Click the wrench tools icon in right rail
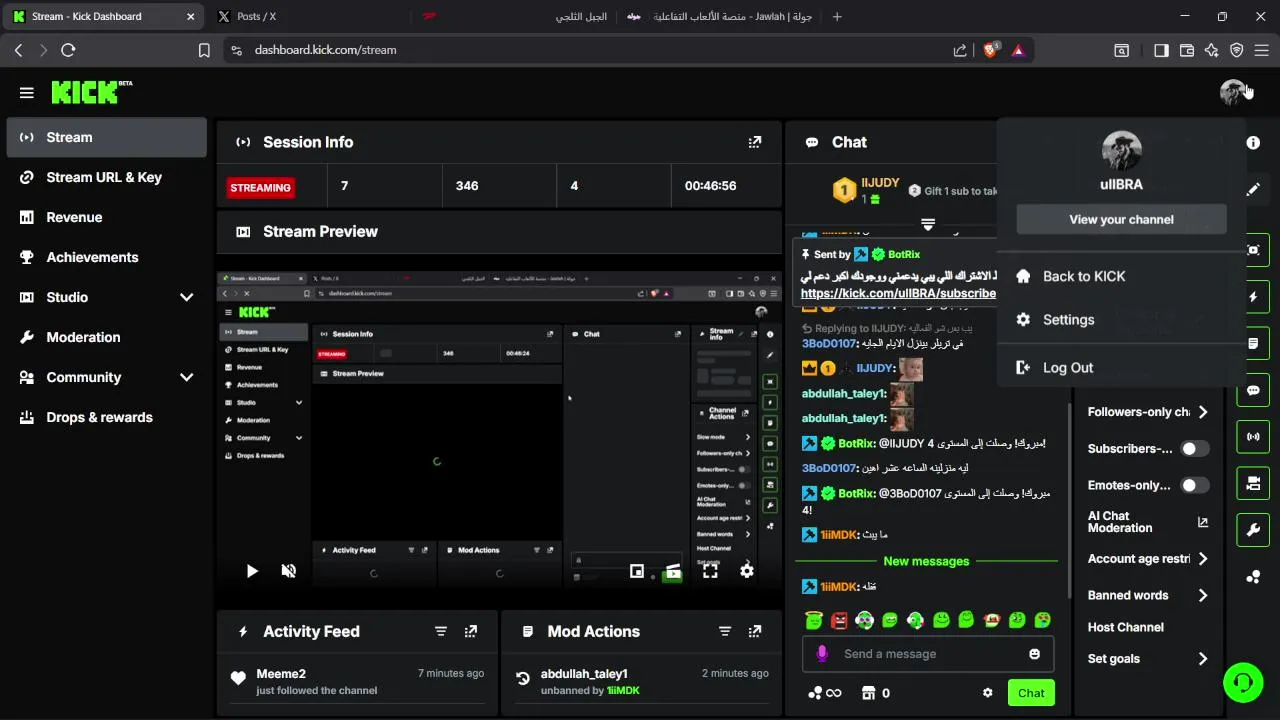This screenshot has width=1280, height=720. (x=1253, y=530)
